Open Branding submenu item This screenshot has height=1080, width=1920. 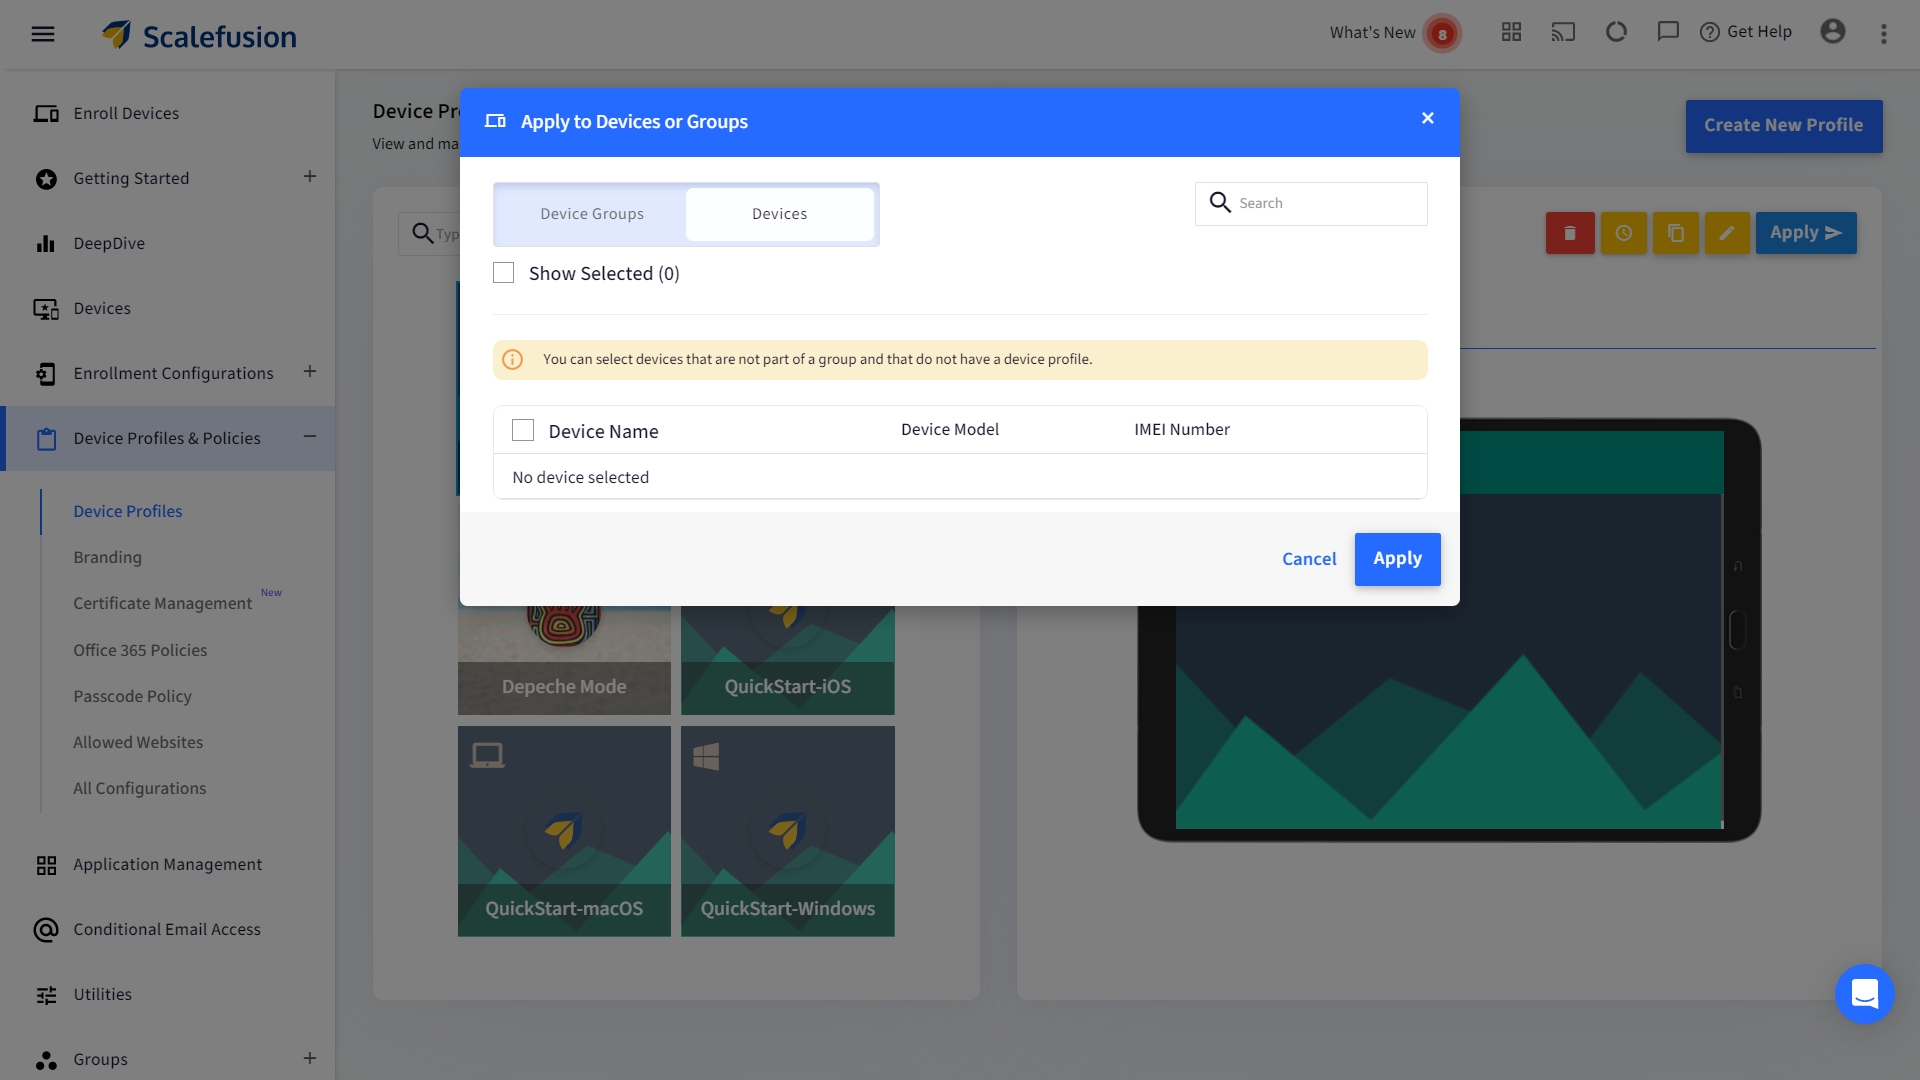[x=107, y=558]
